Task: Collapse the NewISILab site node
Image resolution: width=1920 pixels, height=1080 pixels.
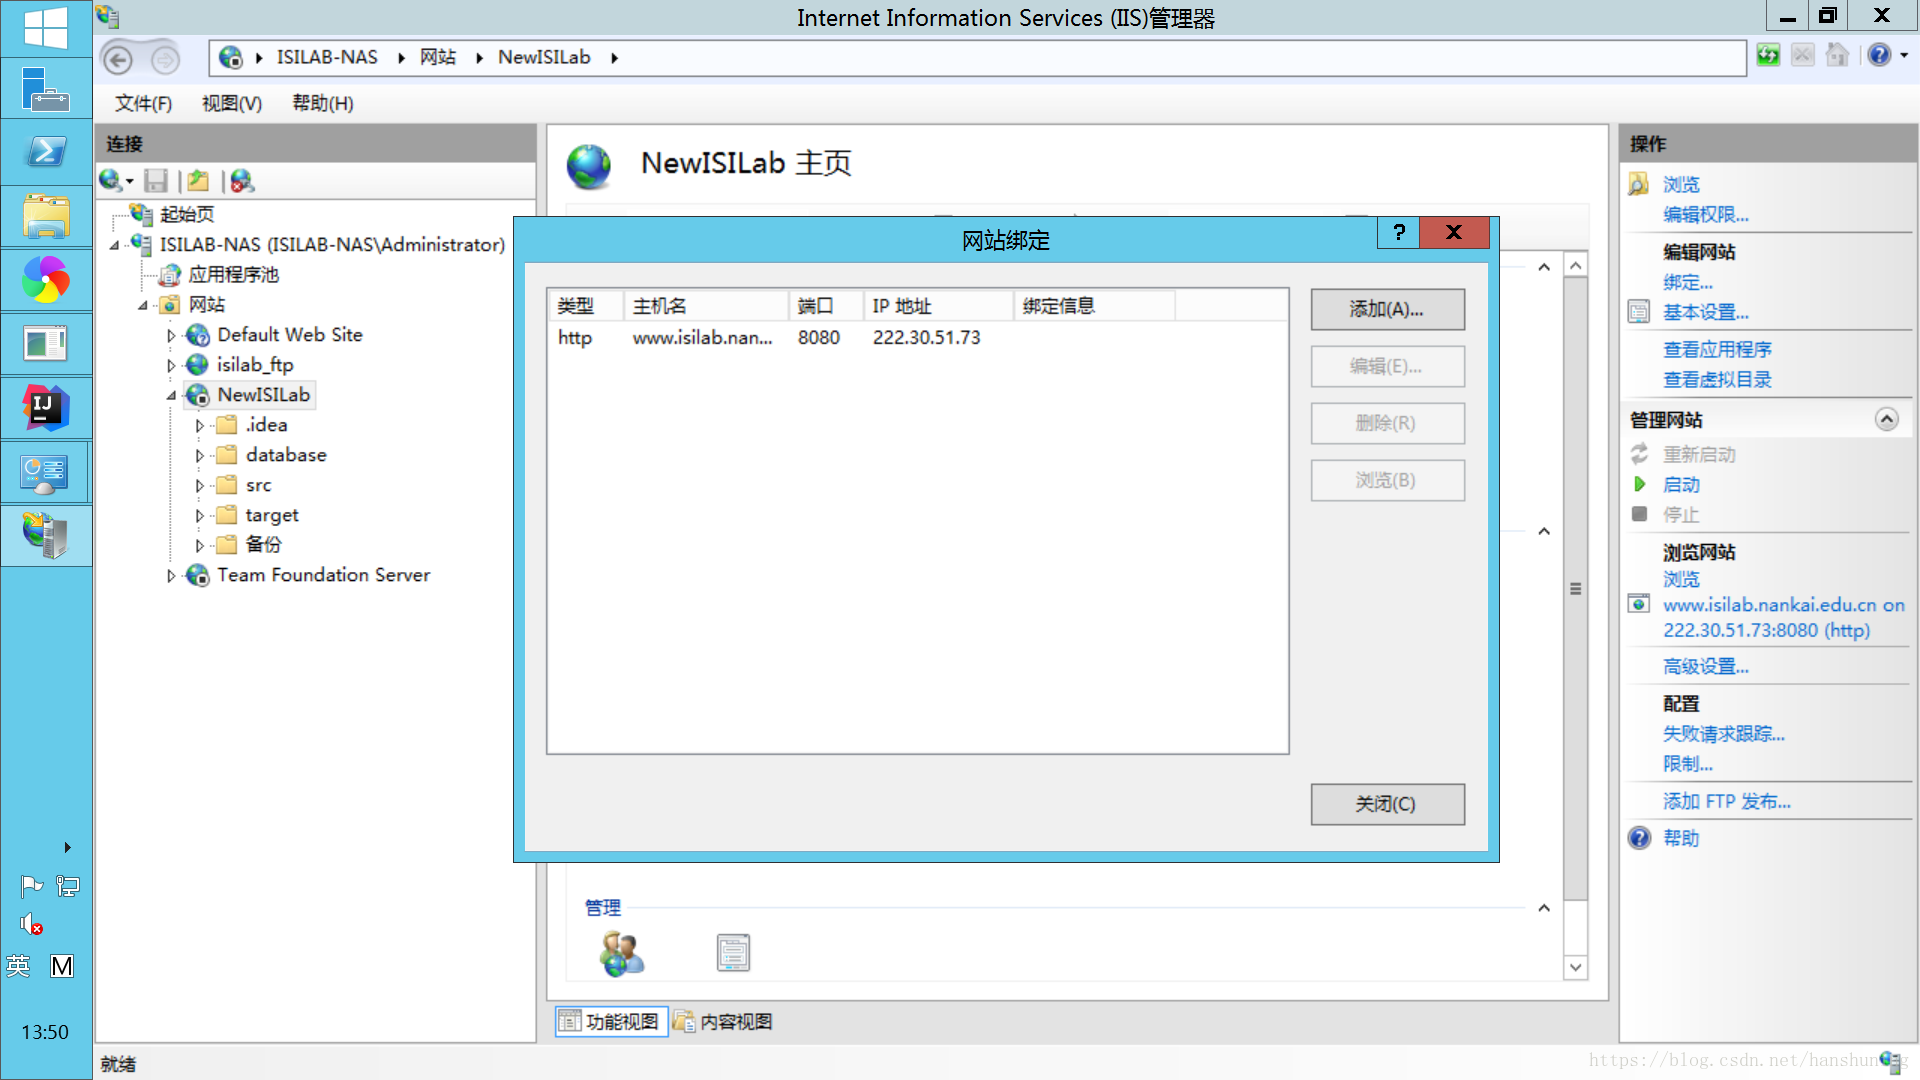Action: tap(171, 396)
